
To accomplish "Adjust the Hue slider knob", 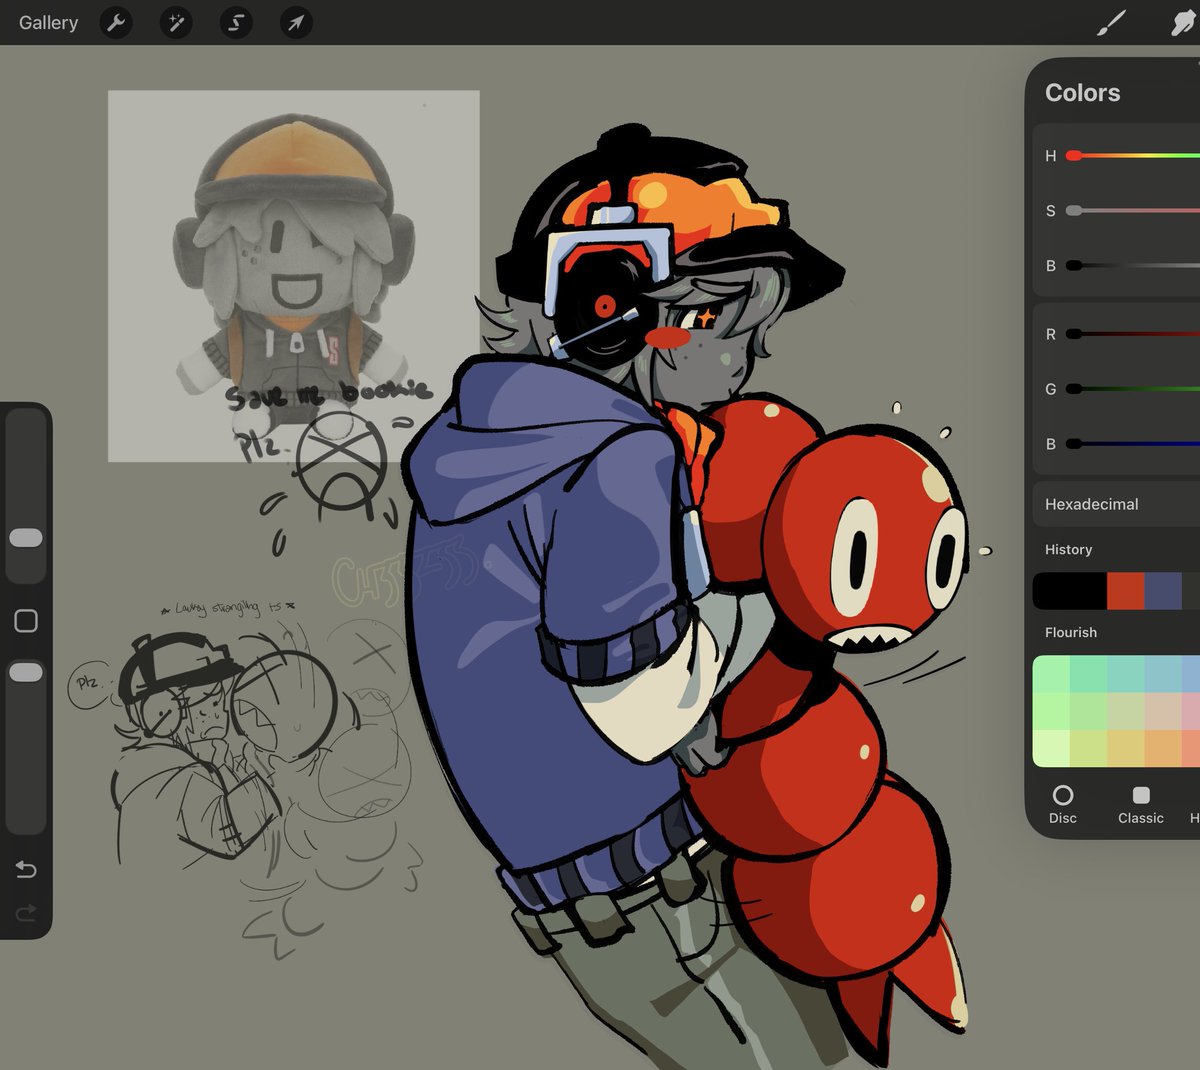I will tap(1074, 155).
